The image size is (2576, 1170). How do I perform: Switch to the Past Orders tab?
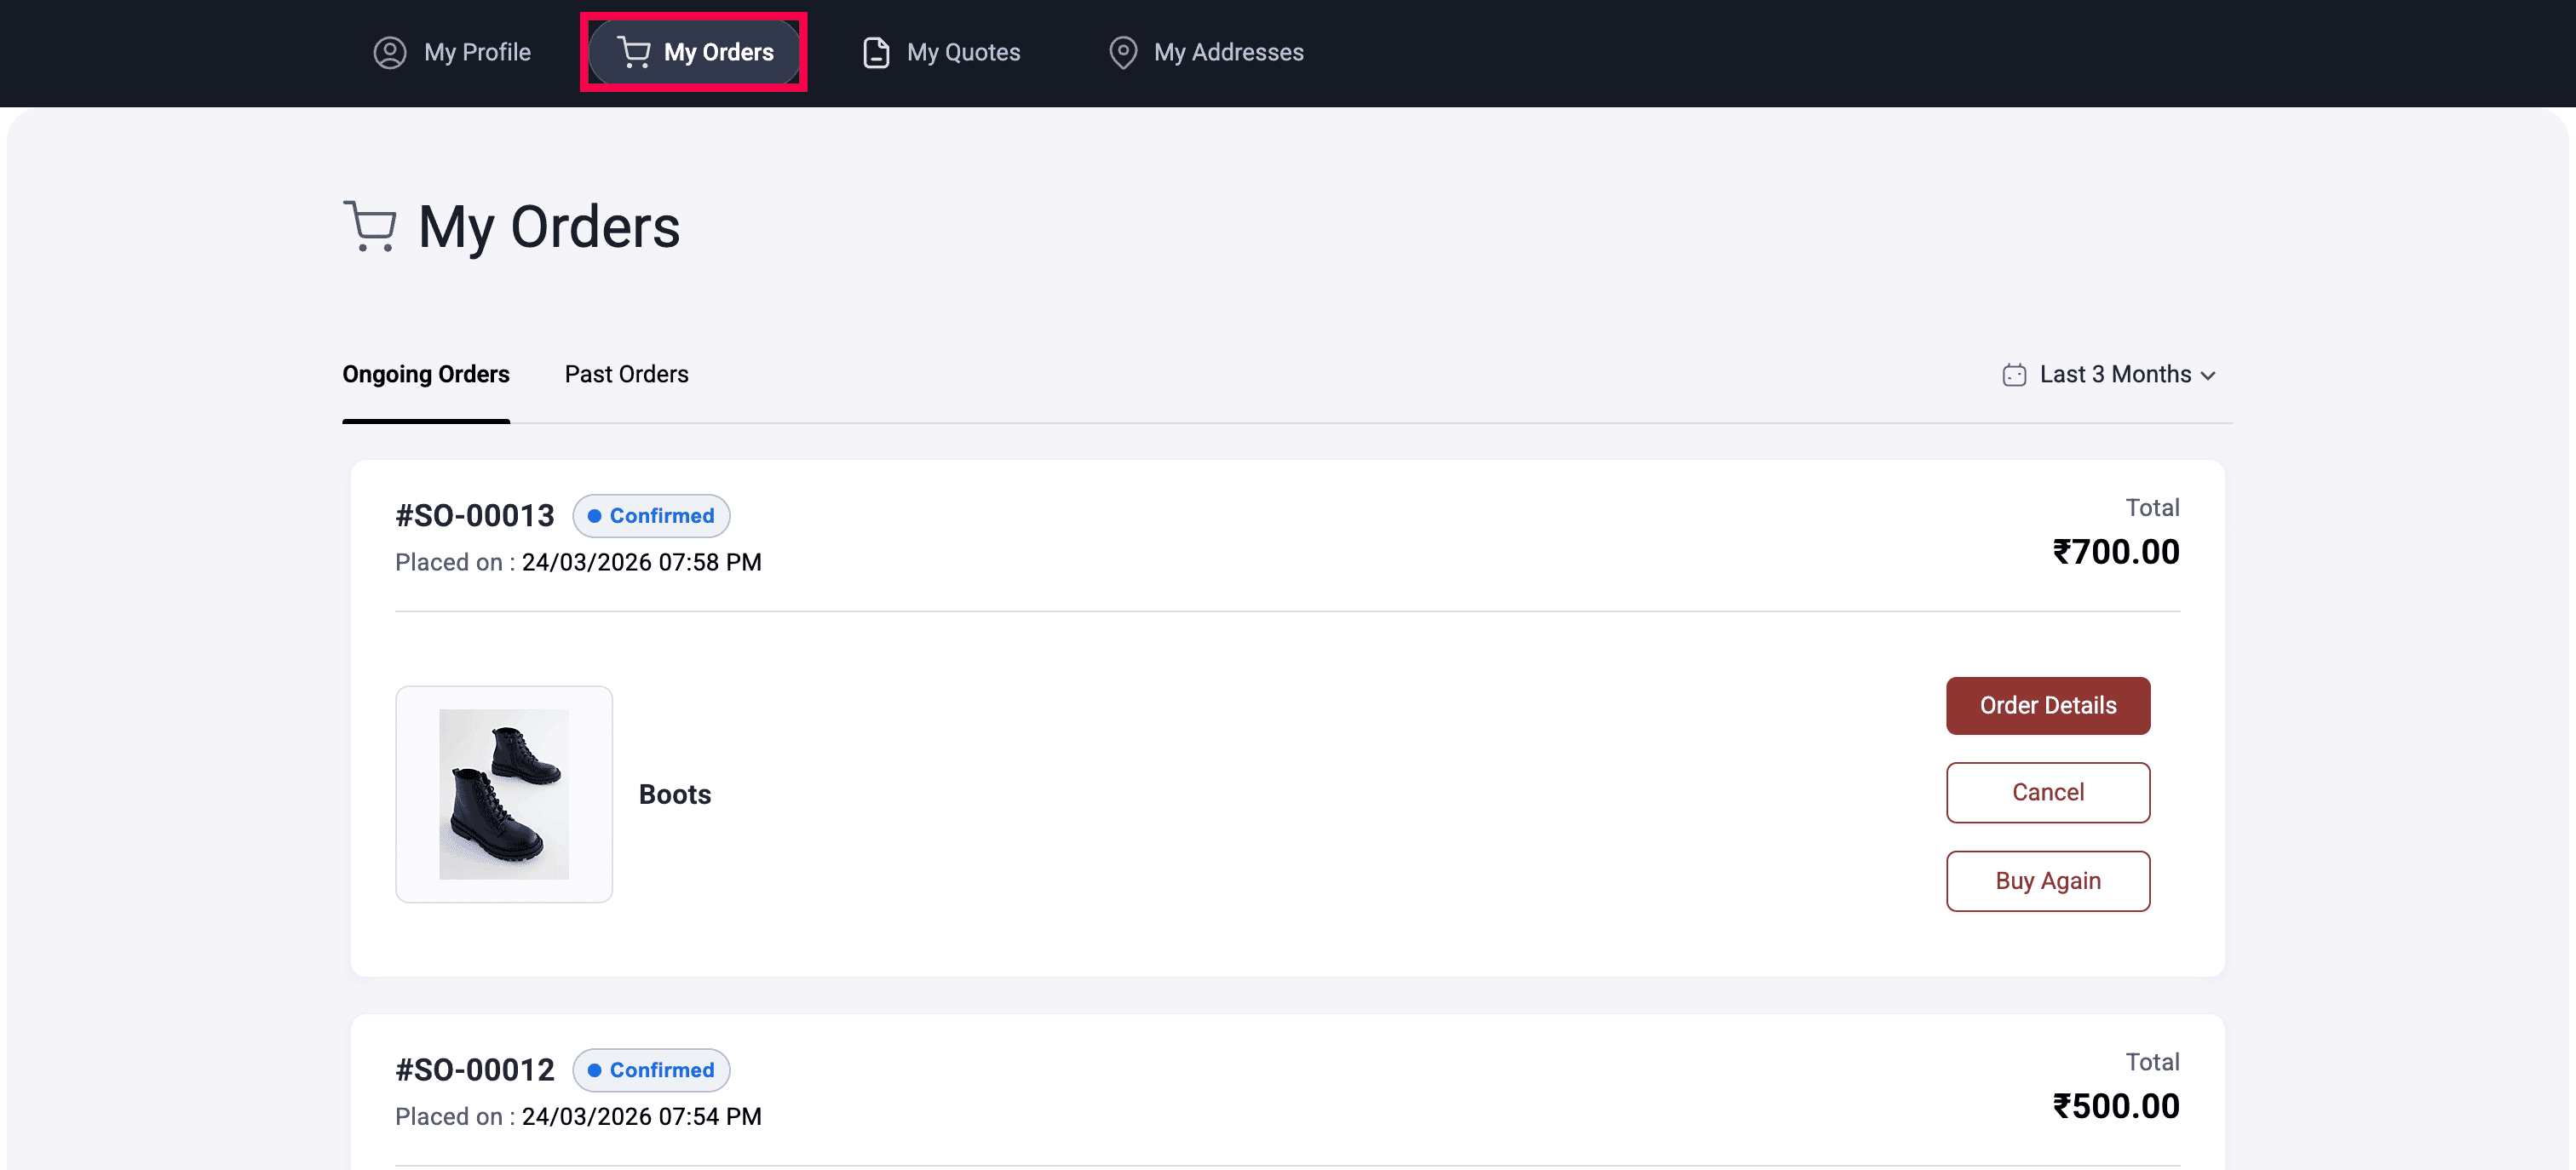coord(627,374)
